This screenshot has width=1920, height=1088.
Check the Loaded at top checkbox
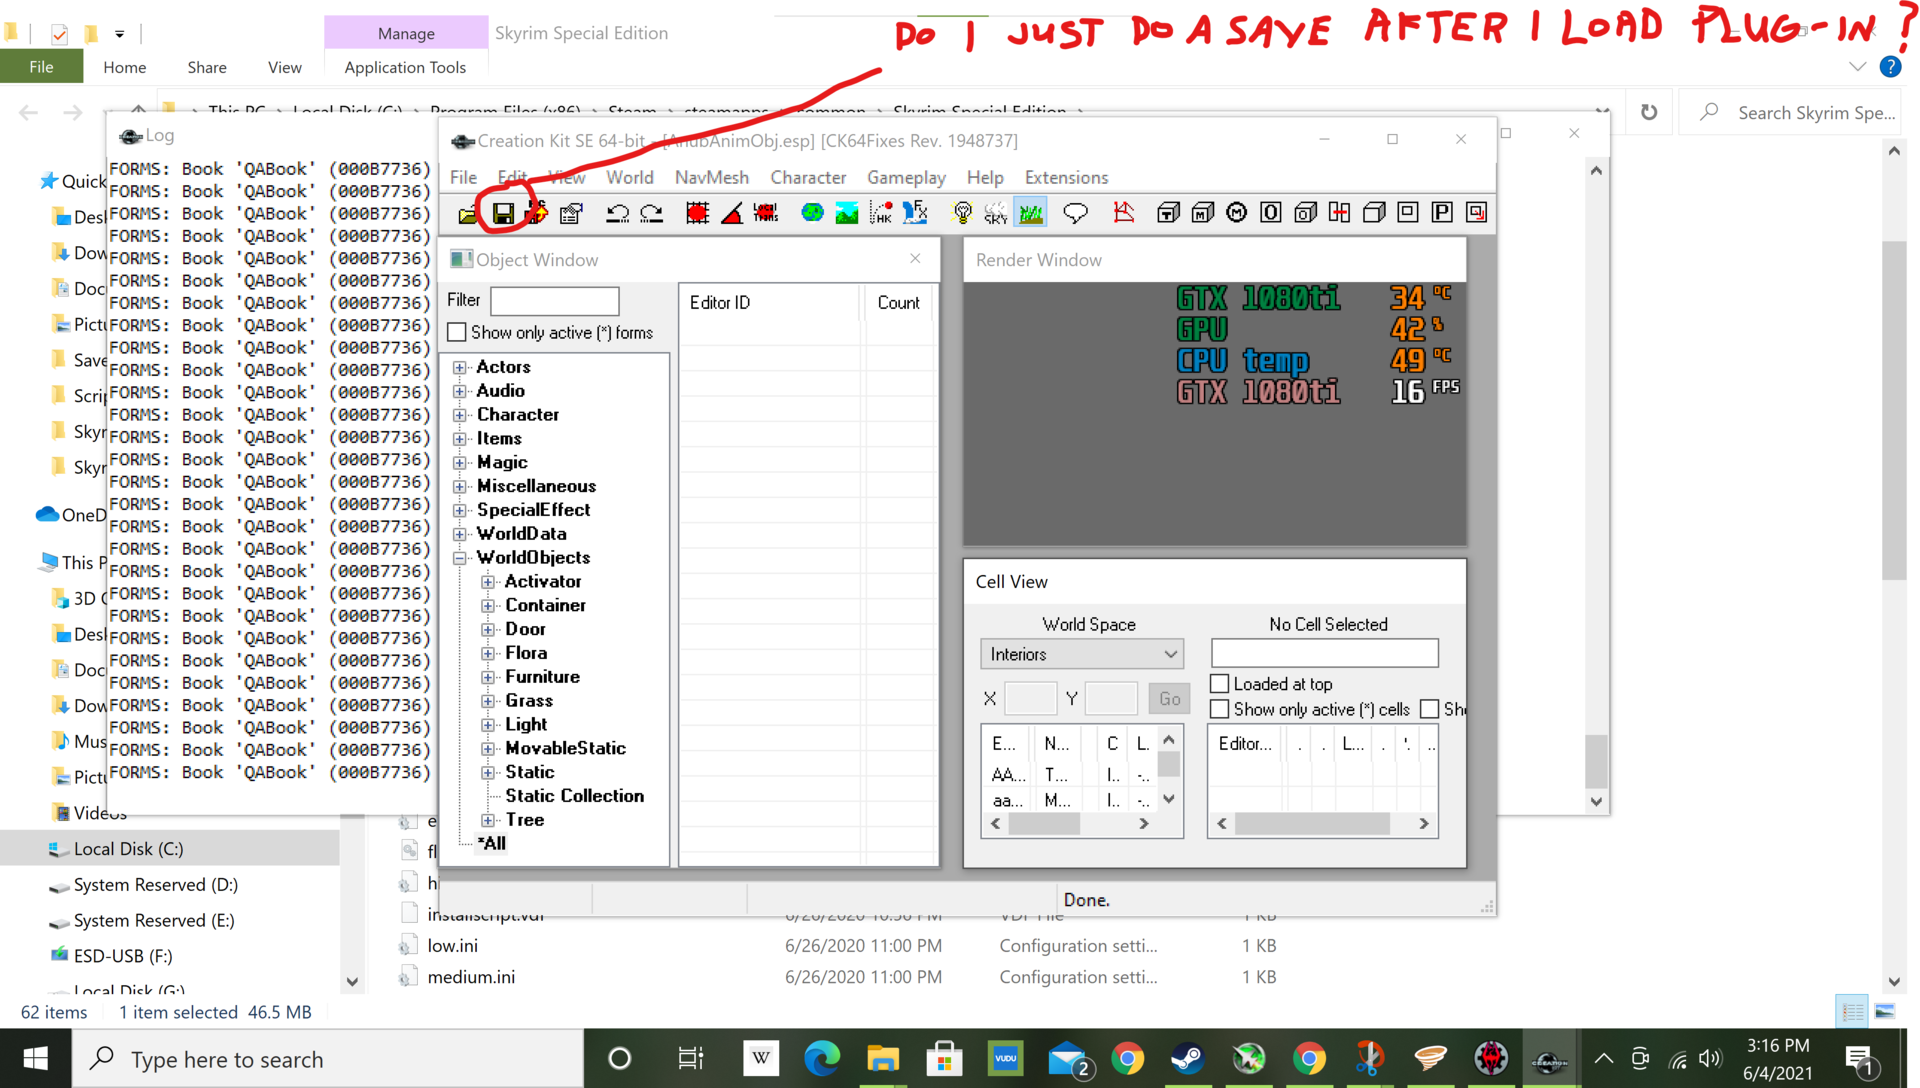(x=1219, y=684)
